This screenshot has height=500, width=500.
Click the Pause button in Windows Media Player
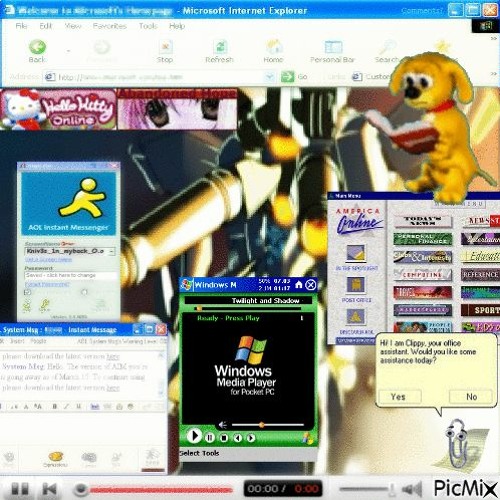tap(209, 437)
